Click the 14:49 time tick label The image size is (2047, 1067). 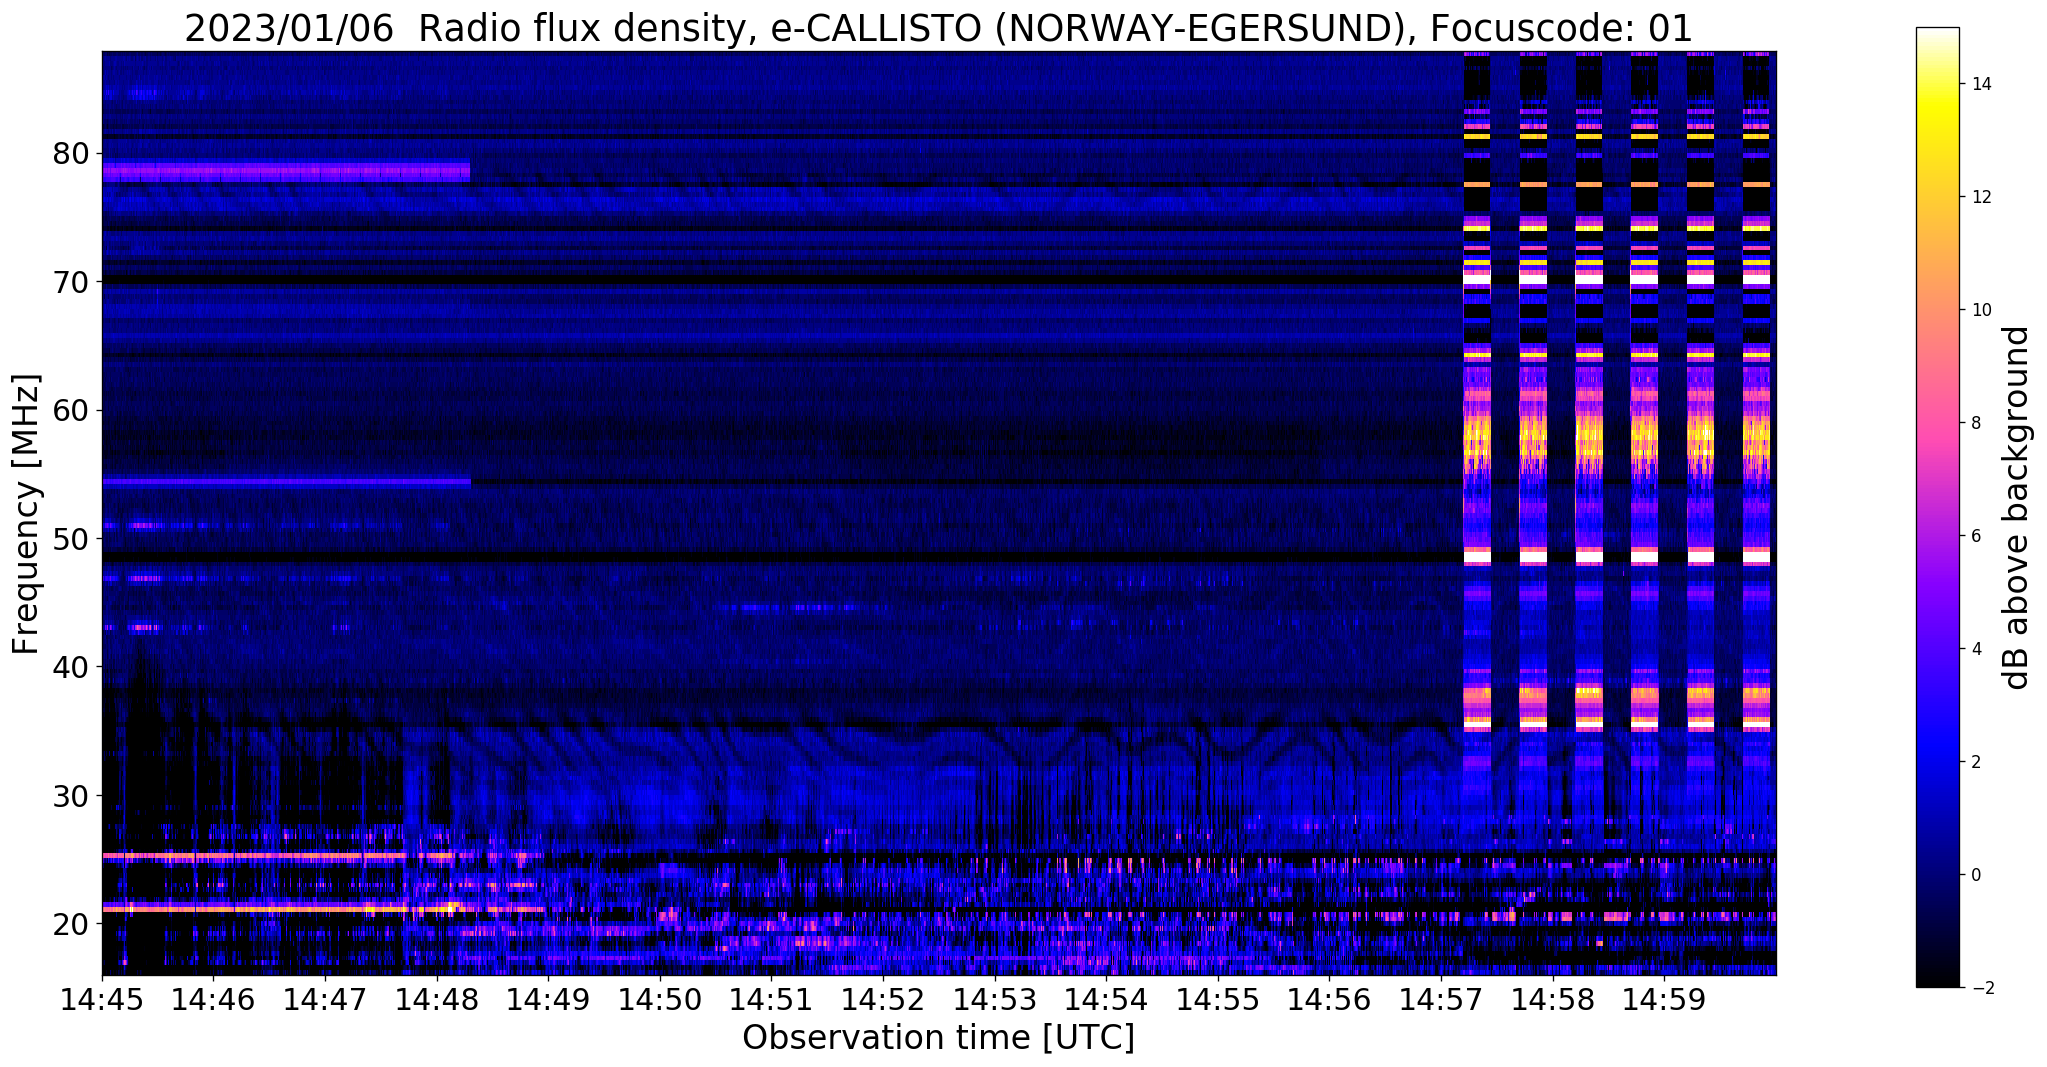(548, 999)
